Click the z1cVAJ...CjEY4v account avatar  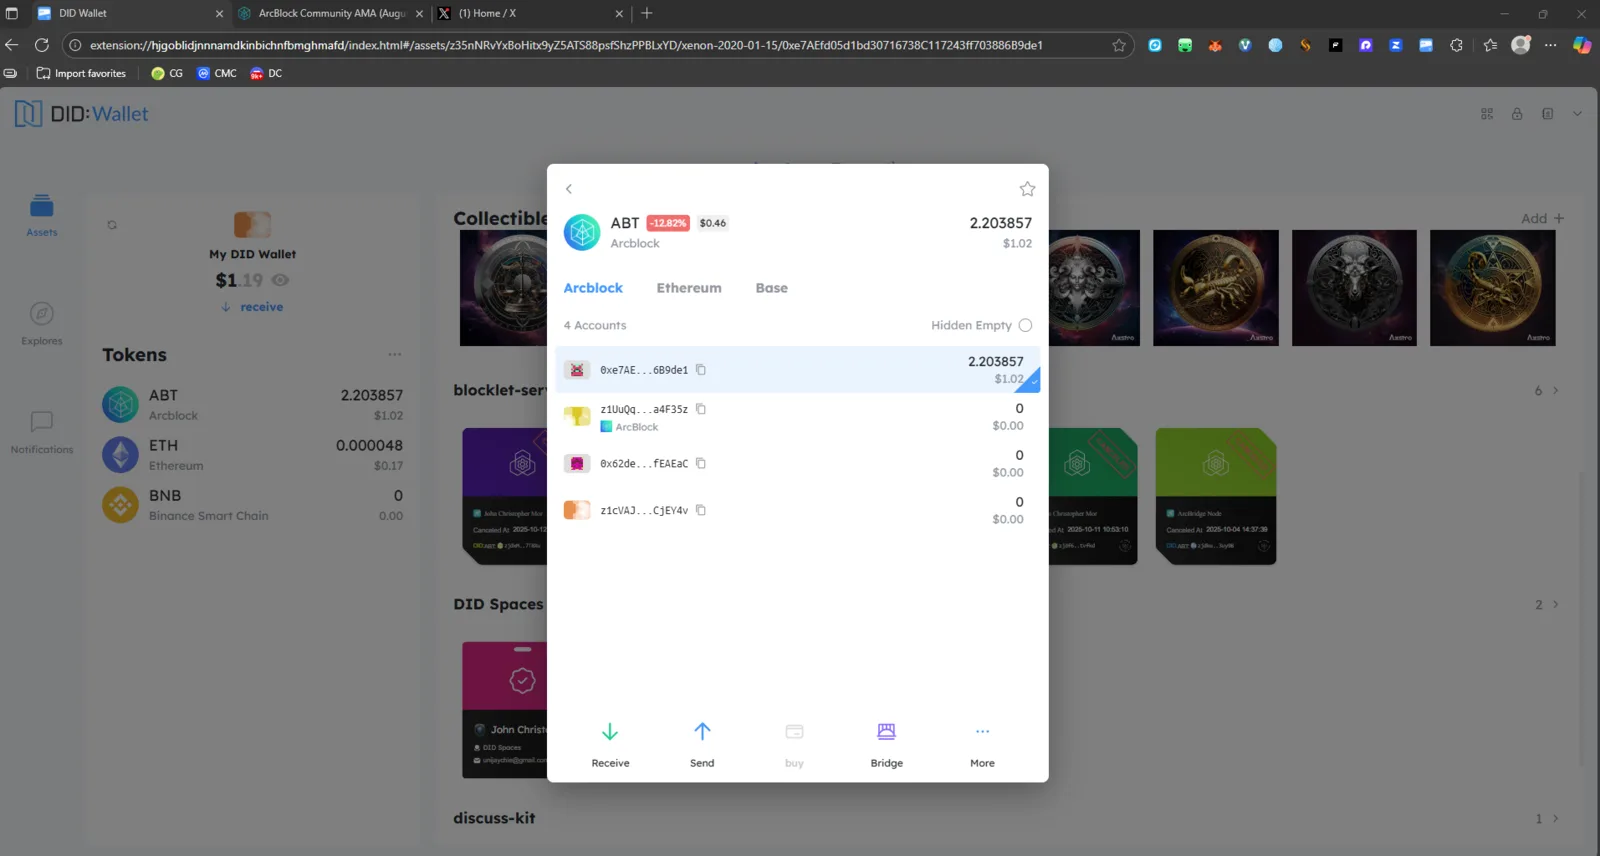(x=577, y=510)
